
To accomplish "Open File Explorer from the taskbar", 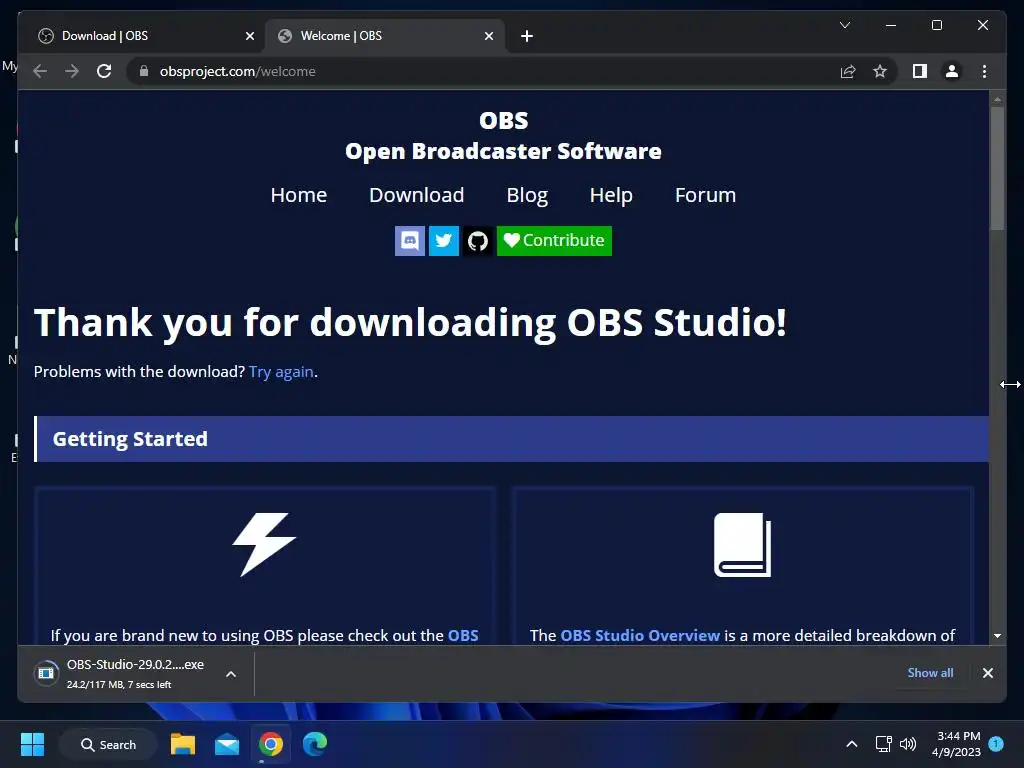I will coord(183,744).
